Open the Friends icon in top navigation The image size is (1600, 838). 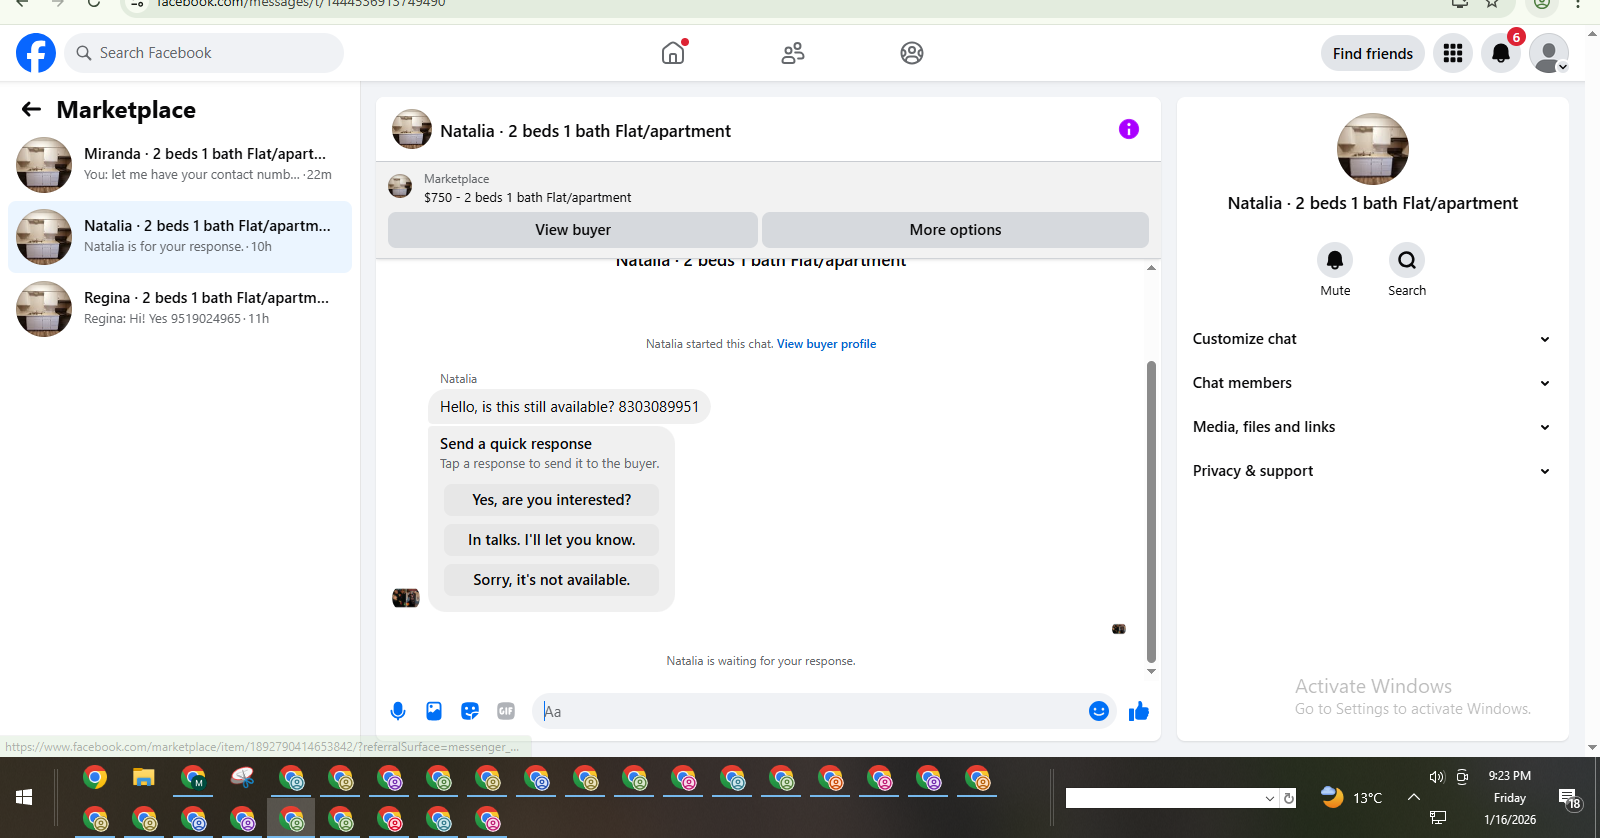point(793,53)
